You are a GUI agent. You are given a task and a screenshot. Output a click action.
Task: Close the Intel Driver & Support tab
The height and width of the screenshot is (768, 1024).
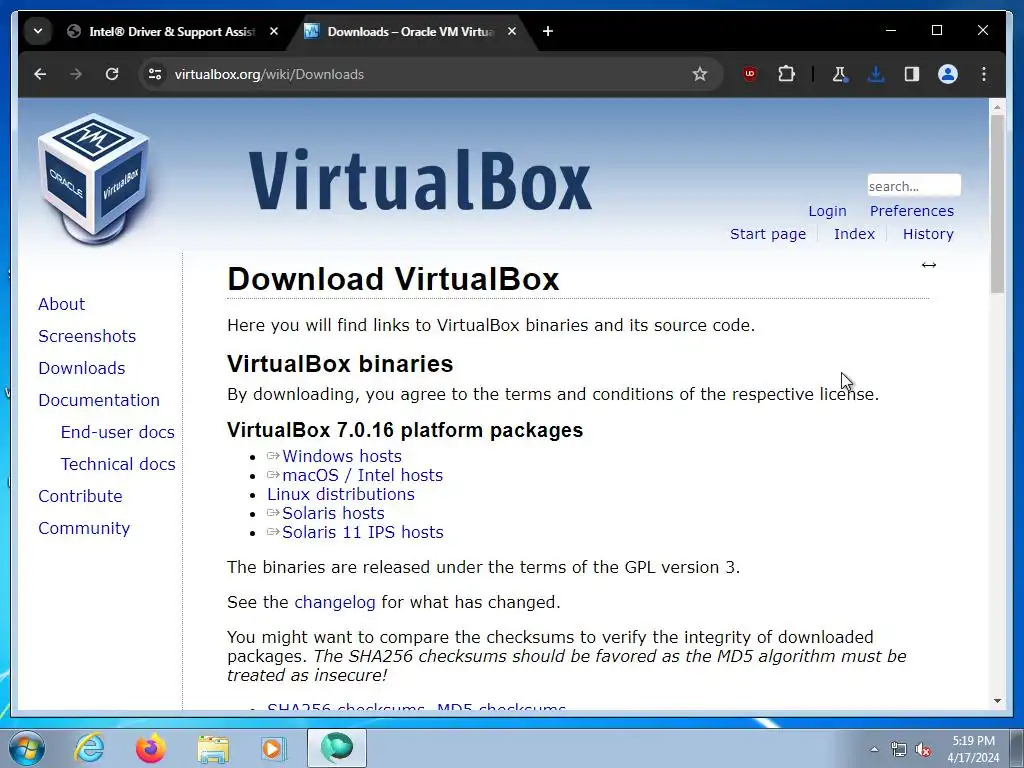point(274,31)
